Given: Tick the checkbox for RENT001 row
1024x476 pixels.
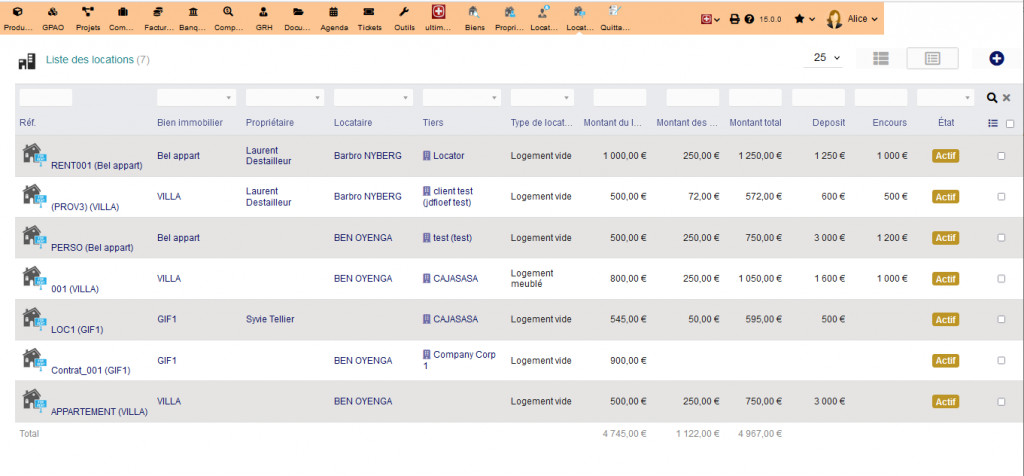Looking at the screenshot, I should pyautogui.click(x=1001, y=156).
